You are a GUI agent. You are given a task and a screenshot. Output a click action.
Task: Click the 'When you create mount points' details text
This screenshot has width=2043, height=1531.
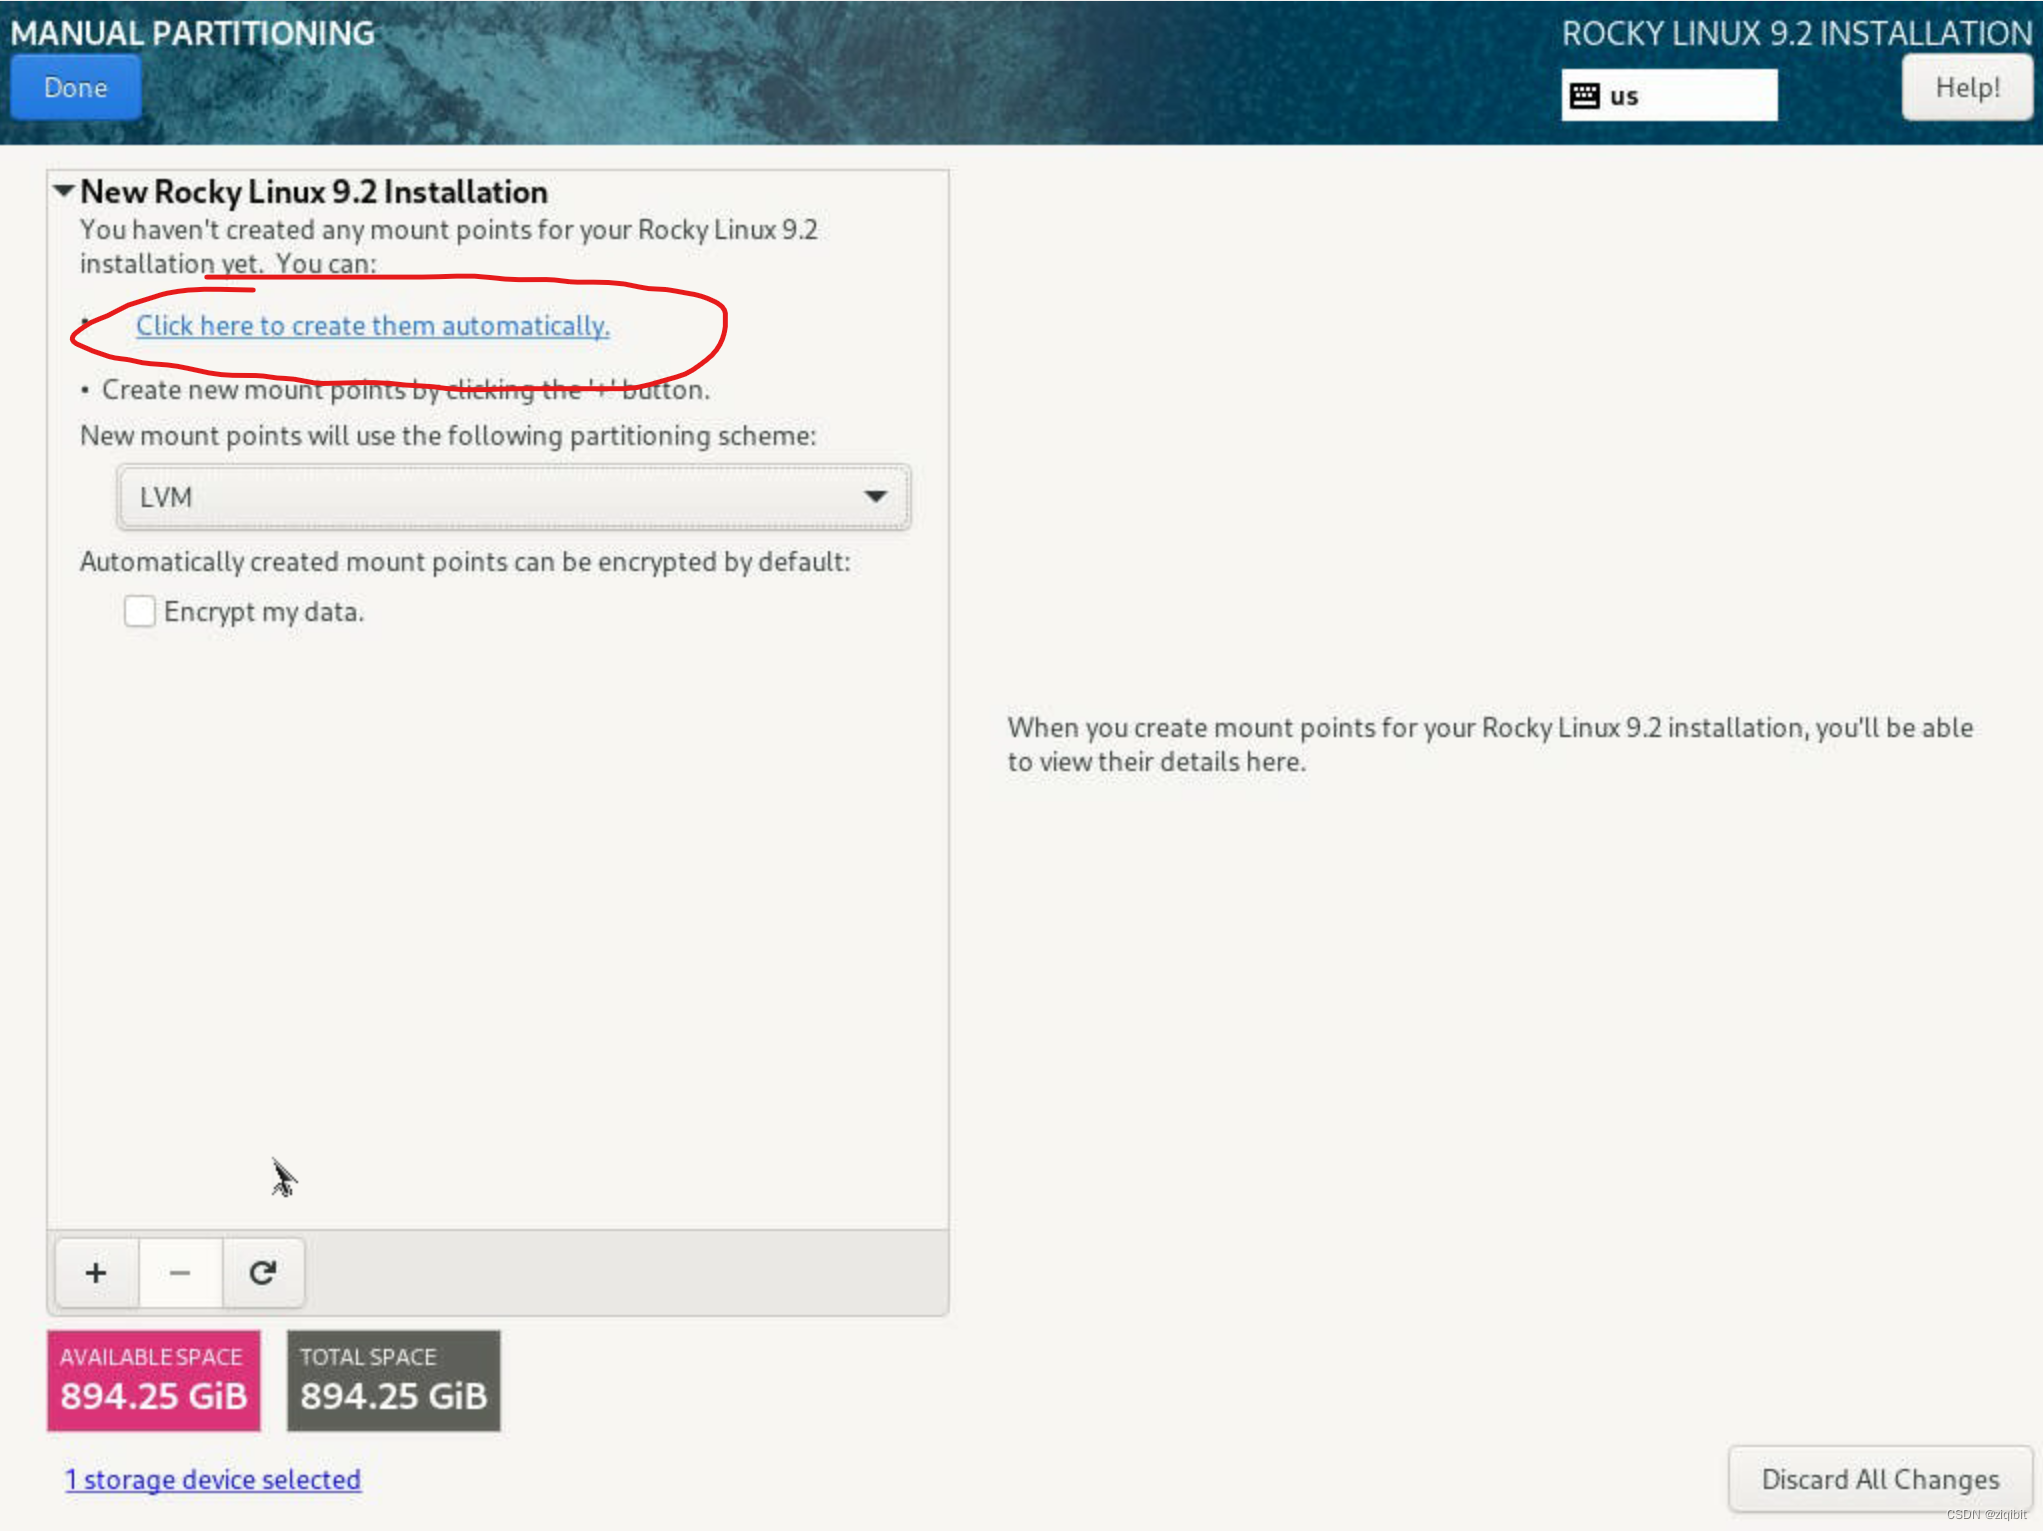[1490, 744]
